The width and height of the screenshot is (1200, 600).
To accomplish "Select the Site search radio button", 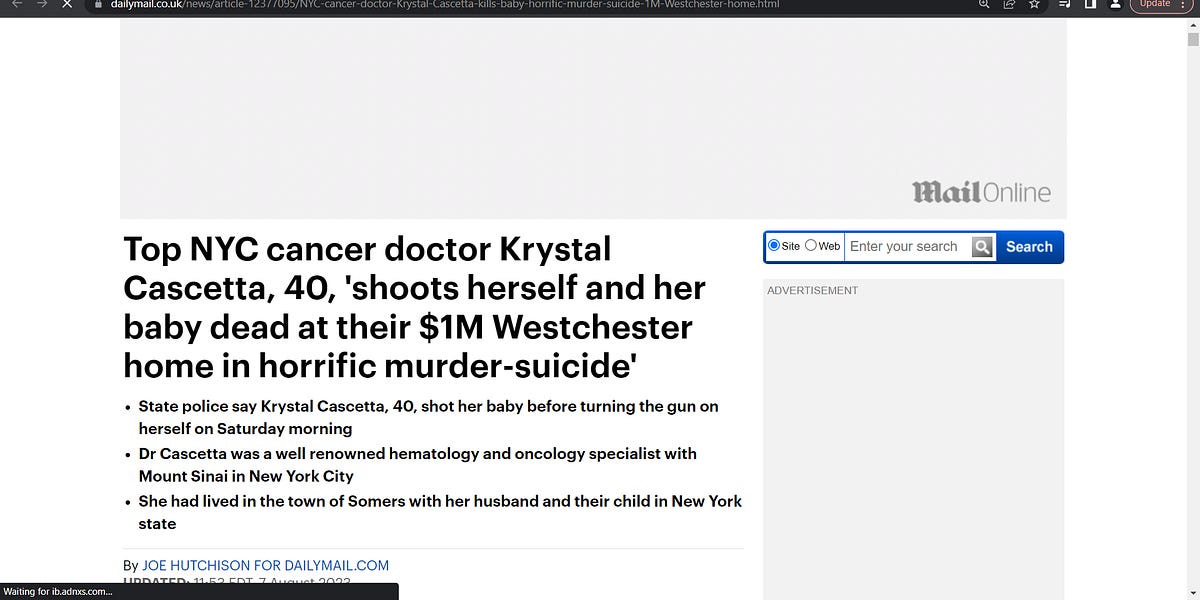I will coord(773,245).
